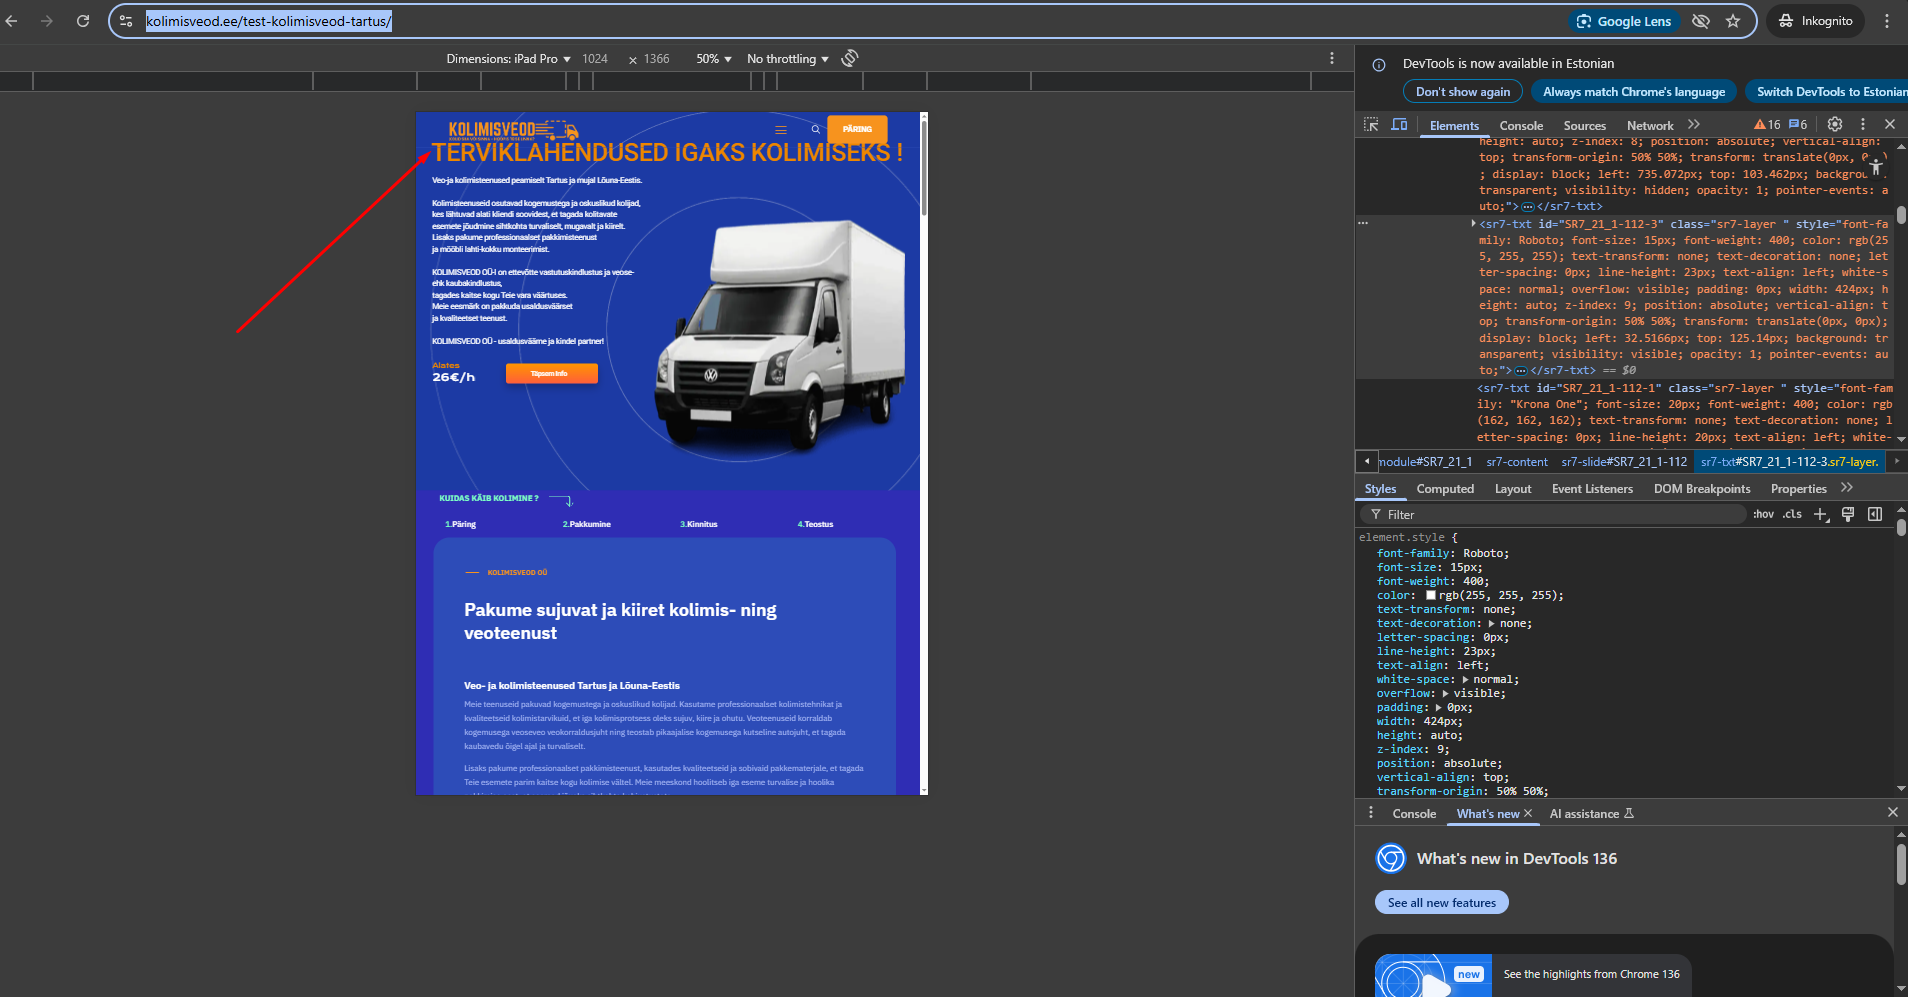Click the white color swatch in styles
Viewport: 1908px width, 997px height.
point(1431,595)
